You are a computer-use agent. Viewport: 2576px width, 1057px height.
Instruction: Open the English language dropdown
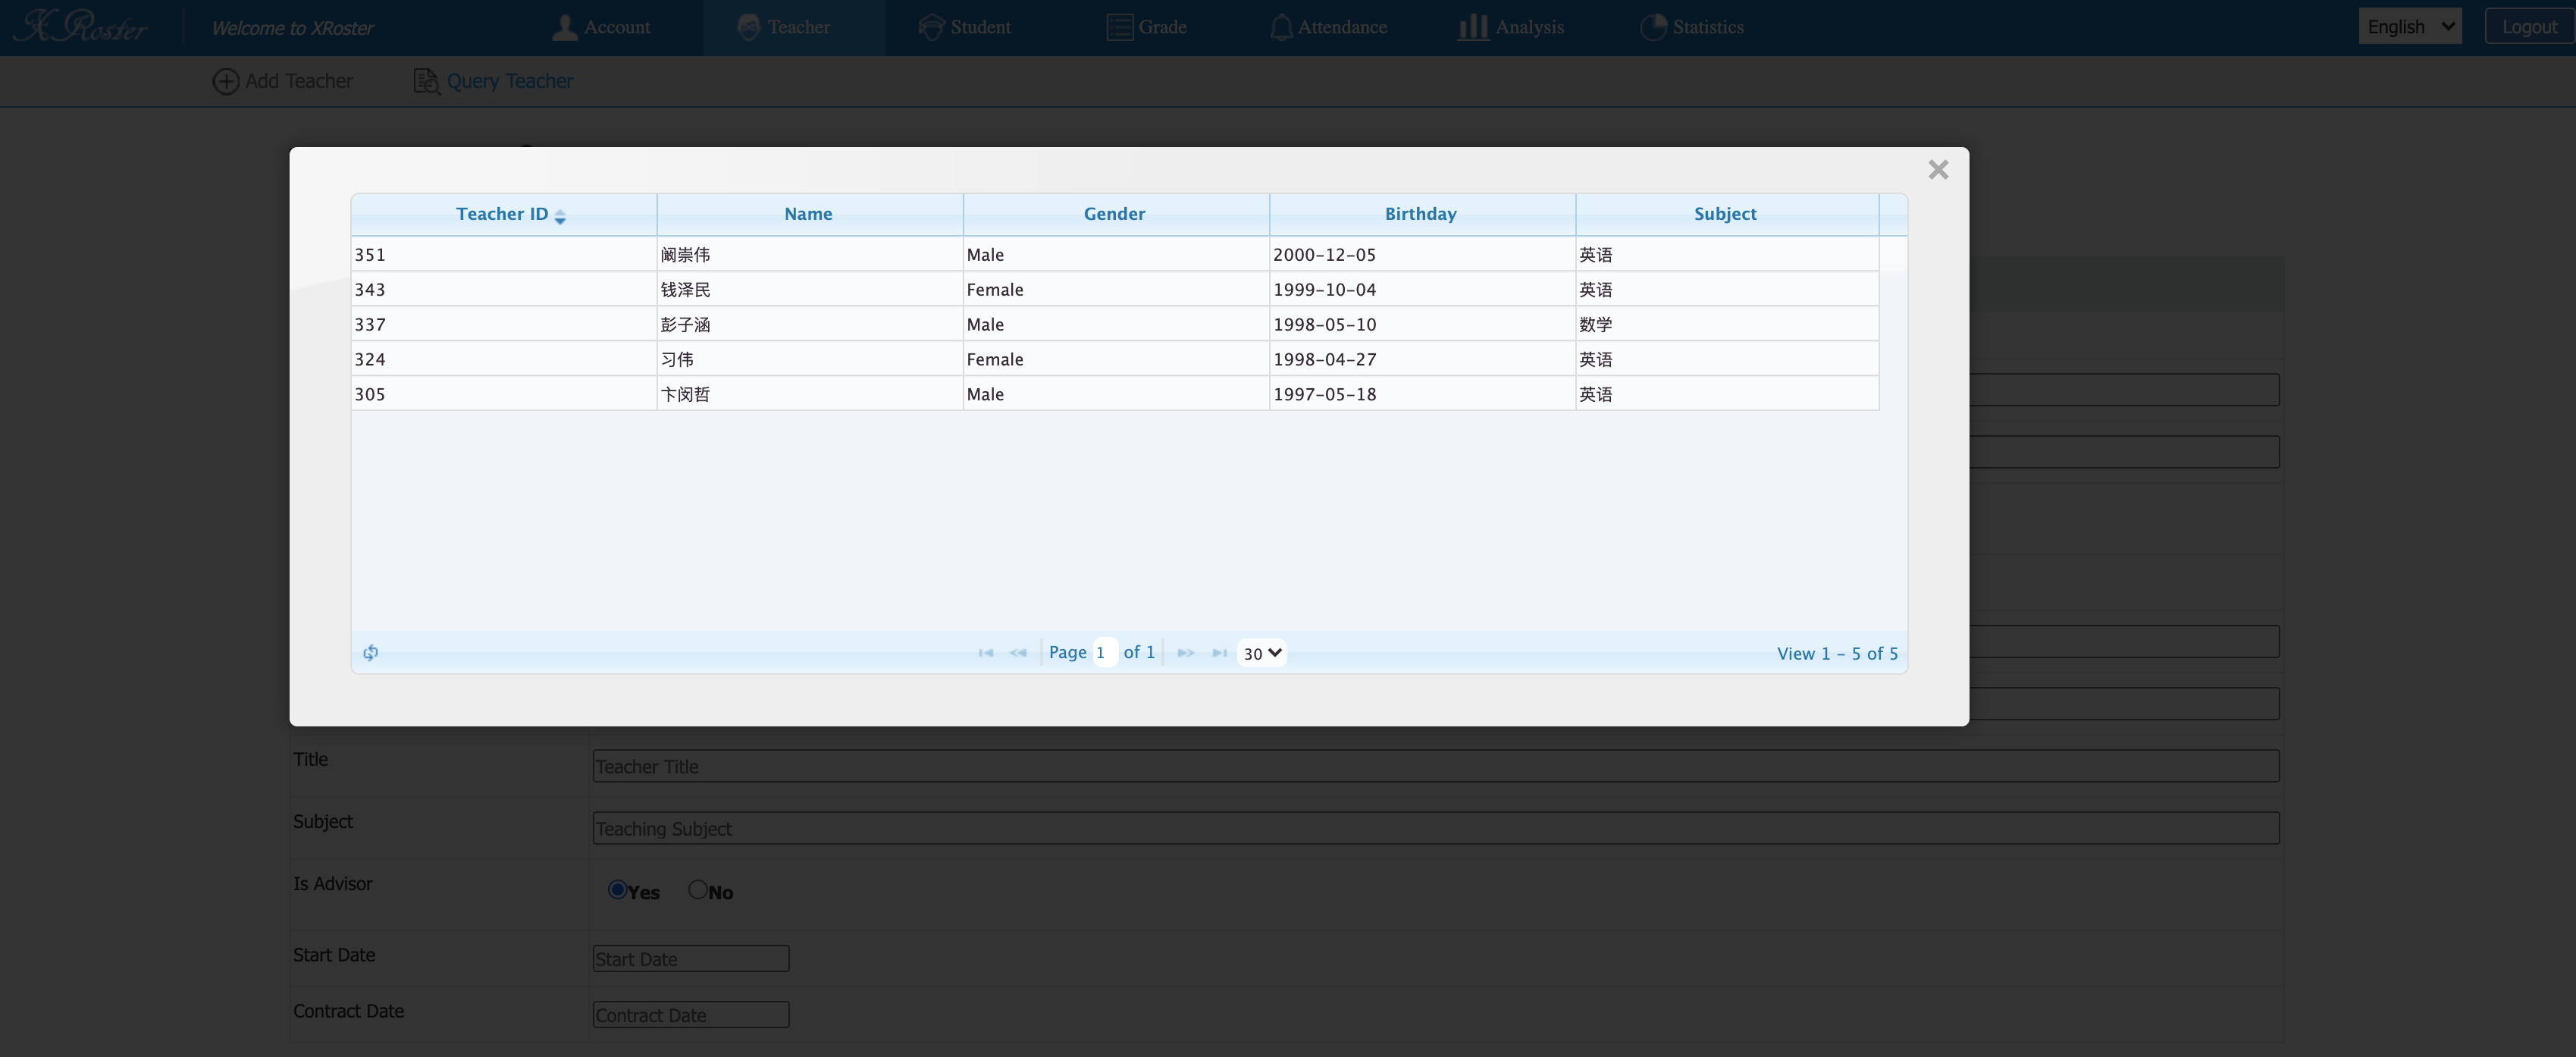coord(2410,27)
